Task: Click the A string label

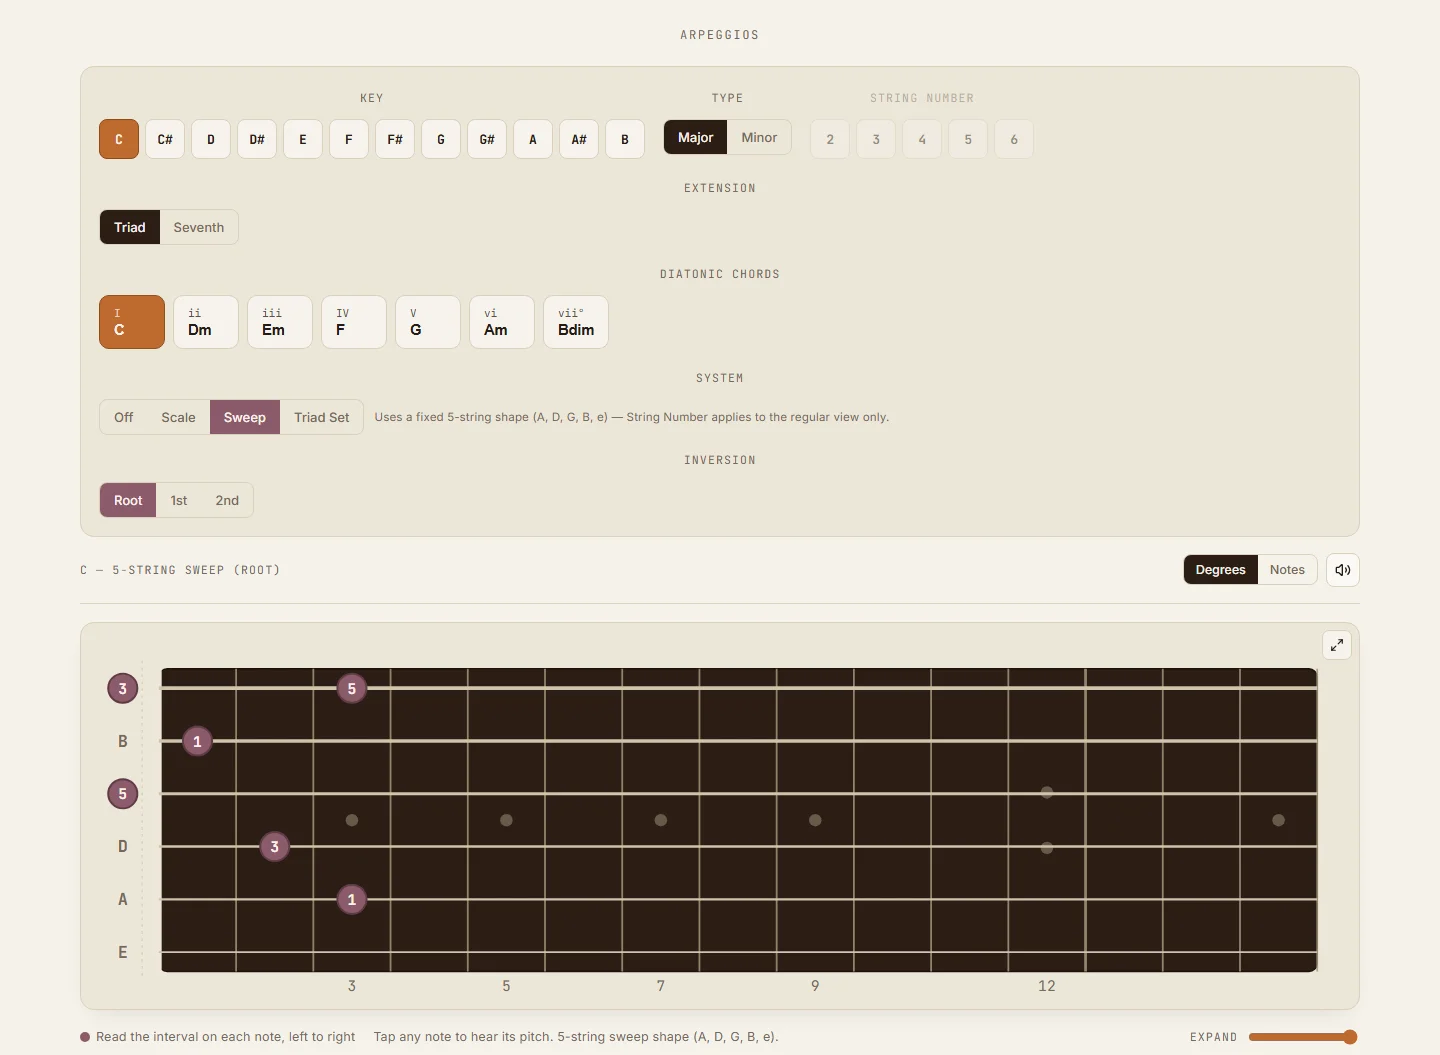Action: coord(123,899)
